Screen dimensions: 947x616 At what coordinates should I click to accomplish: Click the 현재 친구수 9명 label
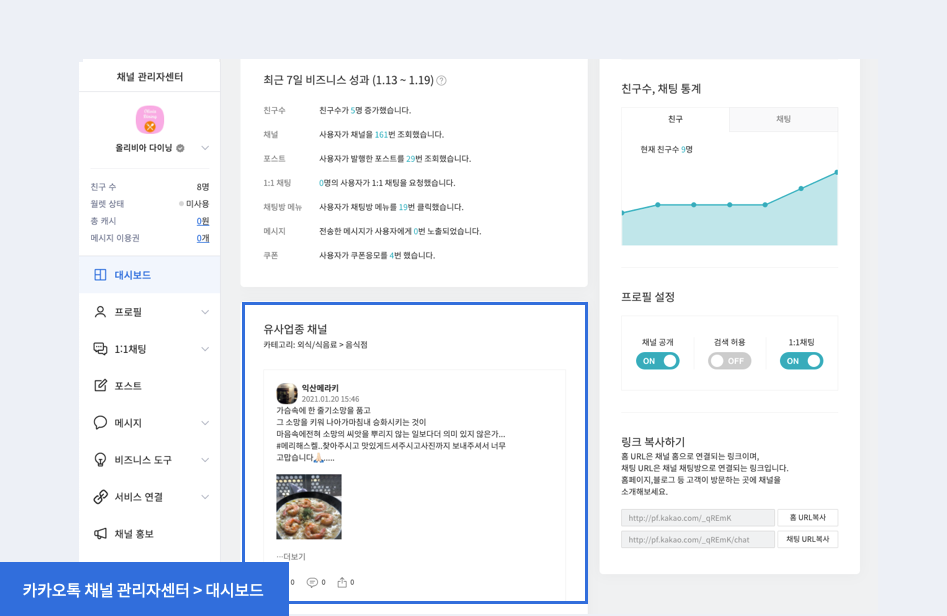tap(667, 149)
